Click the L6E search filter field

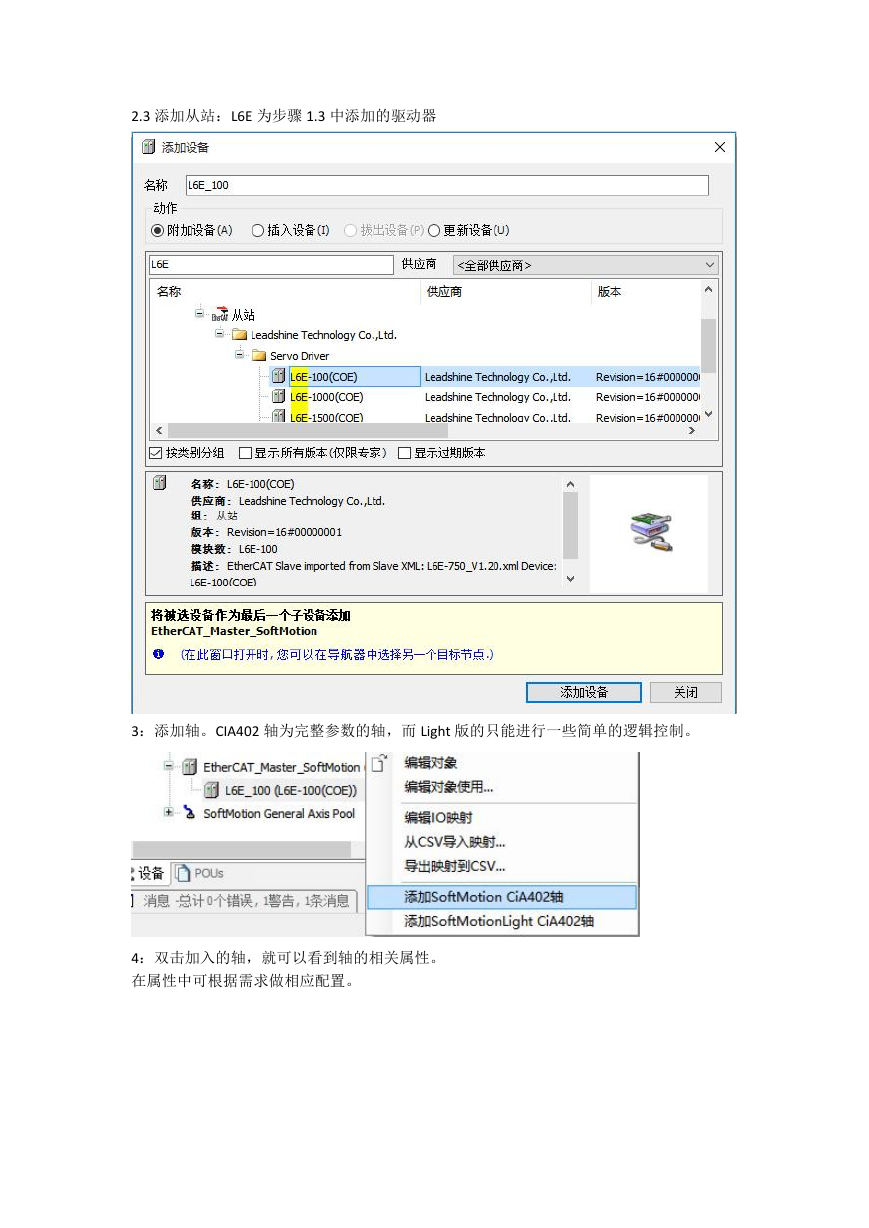click(x=271, y=265)
